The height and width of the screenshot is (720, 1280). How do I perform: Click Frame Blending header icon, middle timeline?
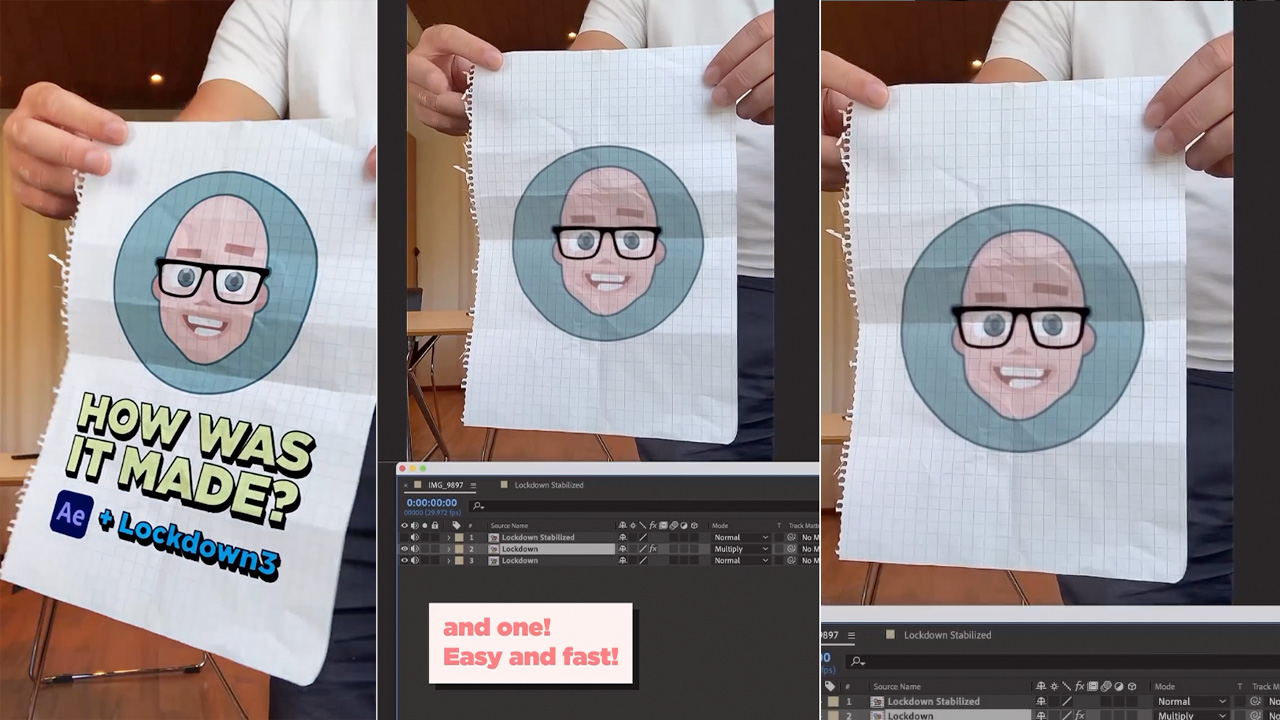pyautogui.click(x=663, y=525)
